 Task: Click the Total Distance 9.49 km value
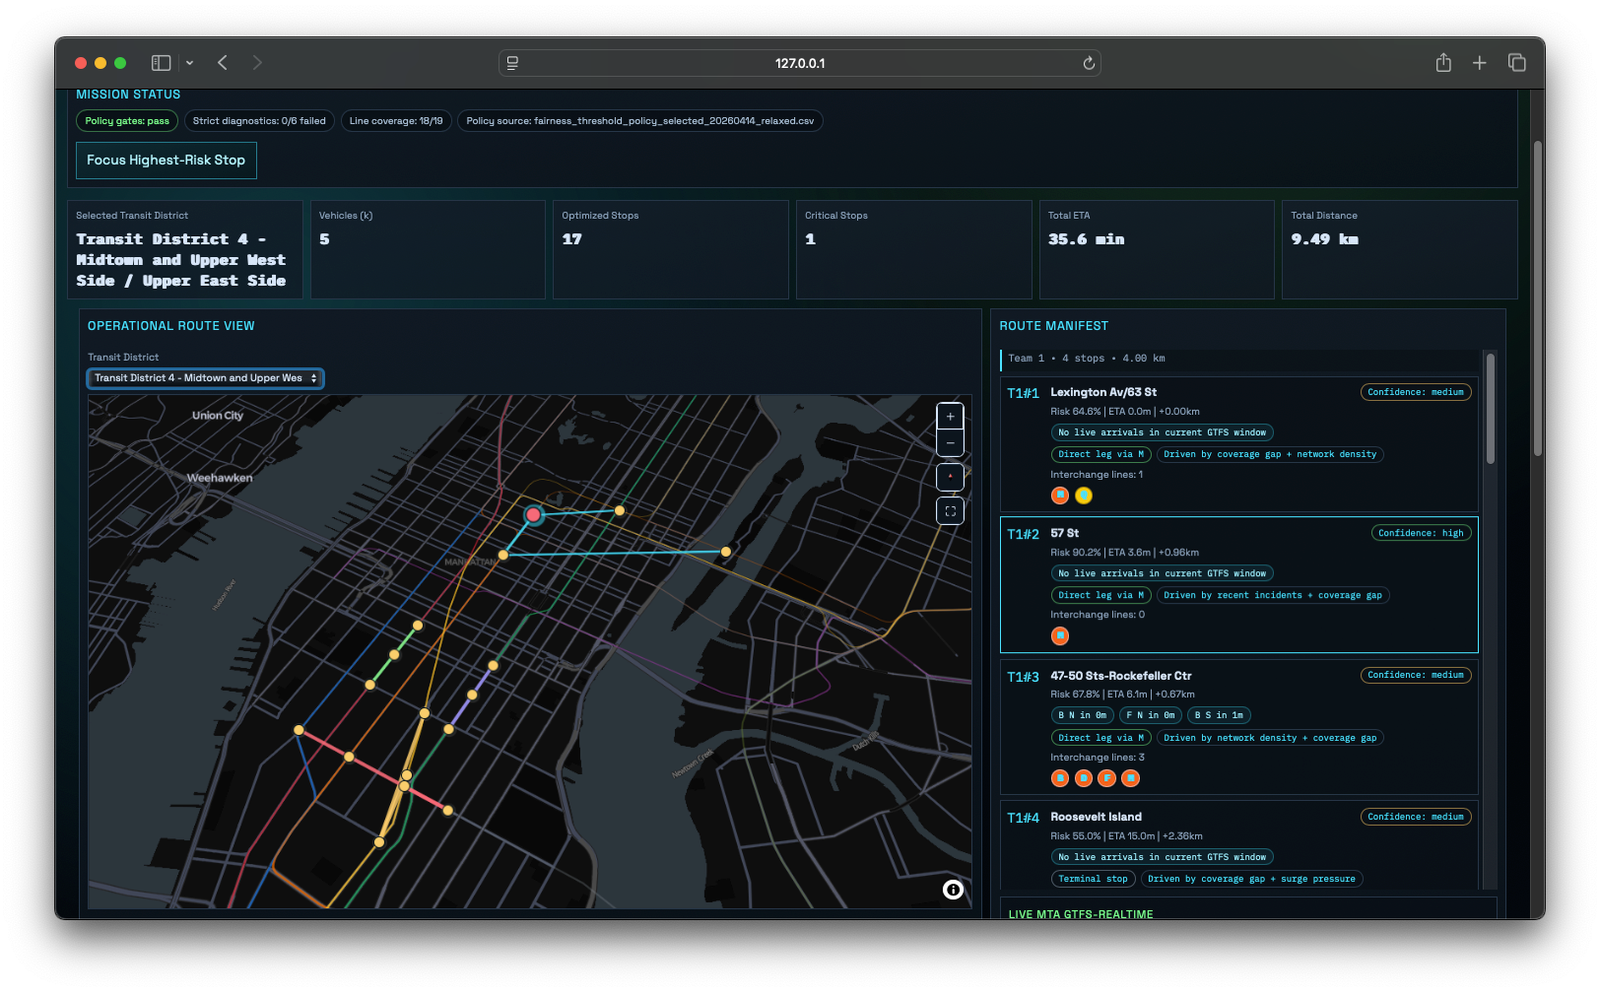1324,239
